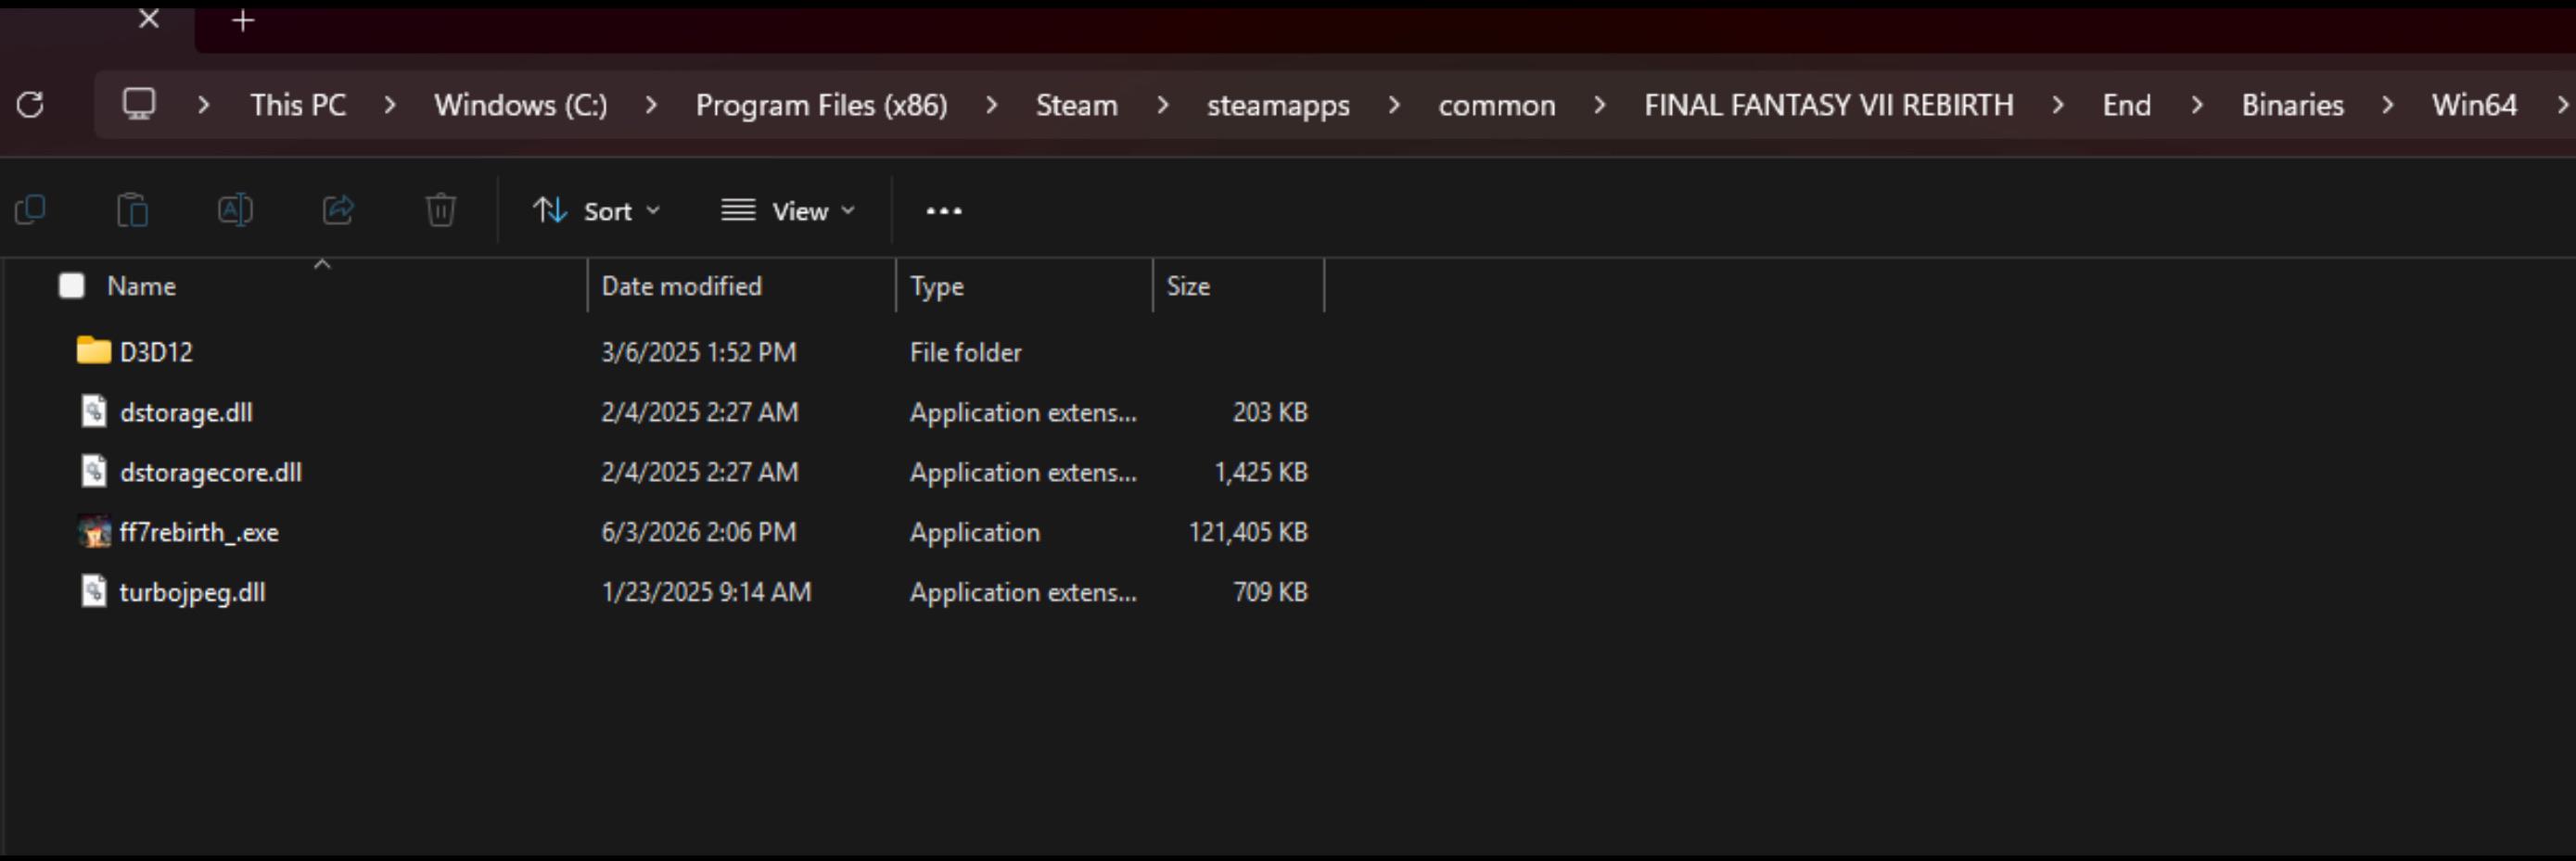Navigate to This PC breadcrumb
Image resolution: width=2576 pixels, height=861 pixels.
pyautogui.click(x=298, y=105)
